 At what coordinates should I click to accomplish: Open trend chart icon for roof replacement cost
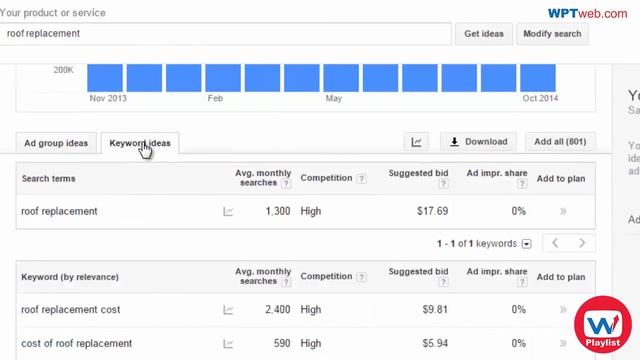pos(228,310)
